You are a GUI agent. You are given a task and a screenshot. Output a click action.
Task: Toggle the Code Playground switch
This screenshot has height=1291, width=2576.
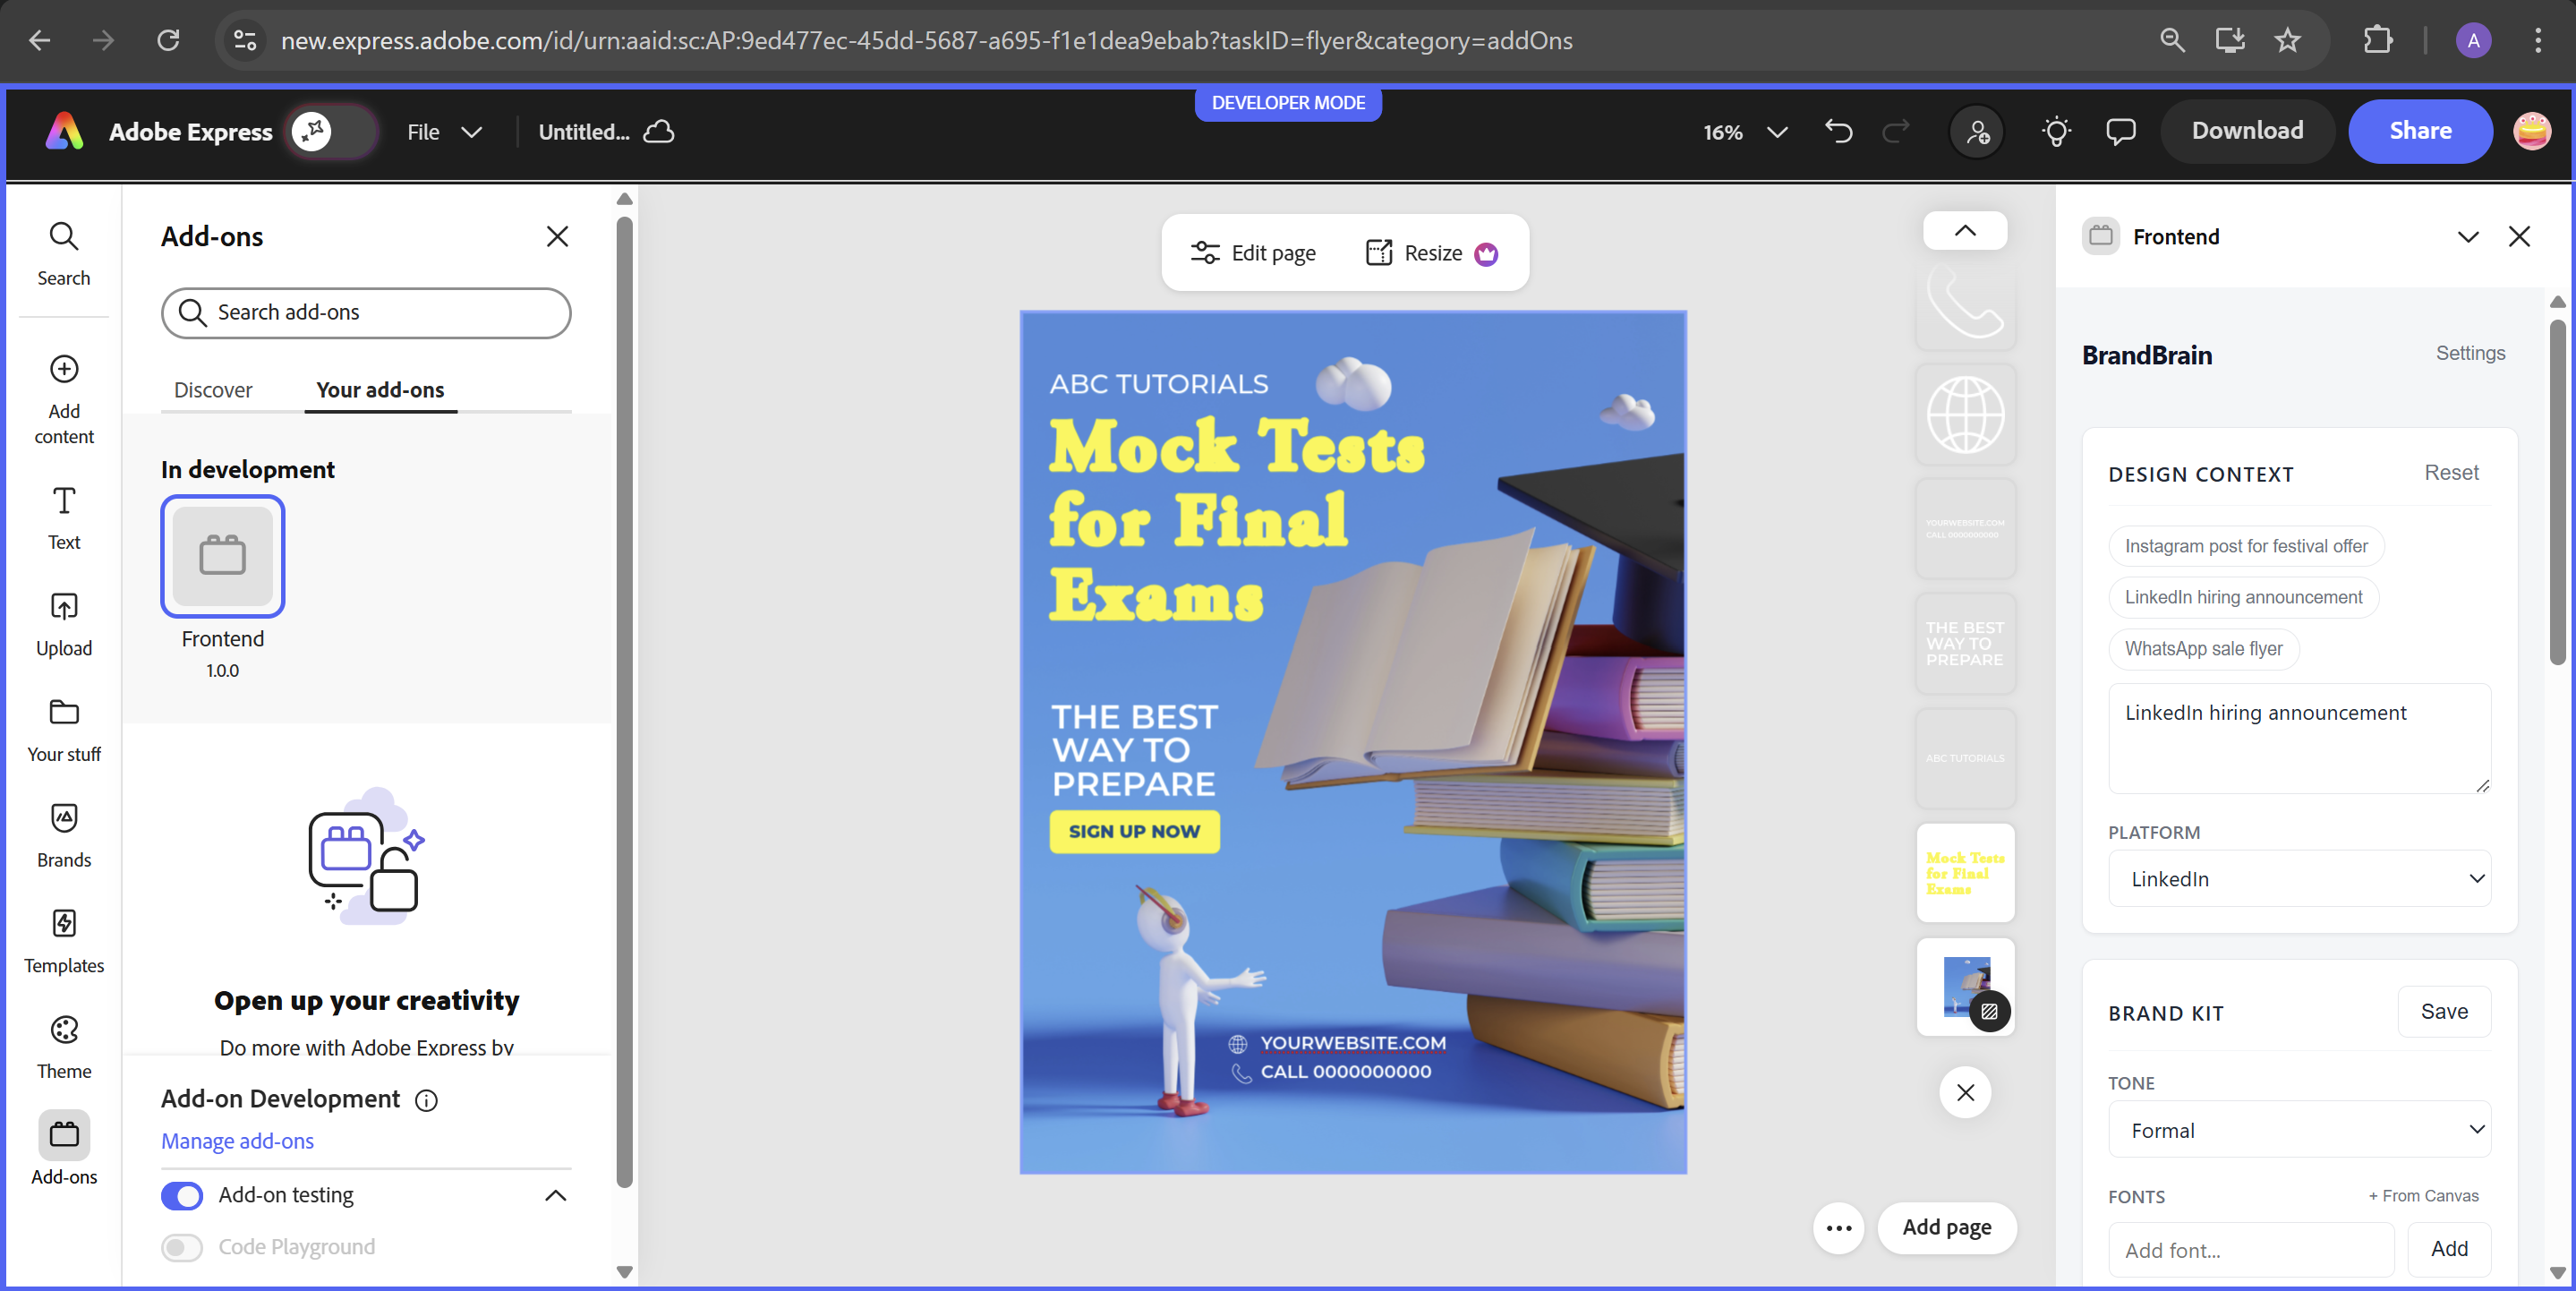(x=182, y=1247)
